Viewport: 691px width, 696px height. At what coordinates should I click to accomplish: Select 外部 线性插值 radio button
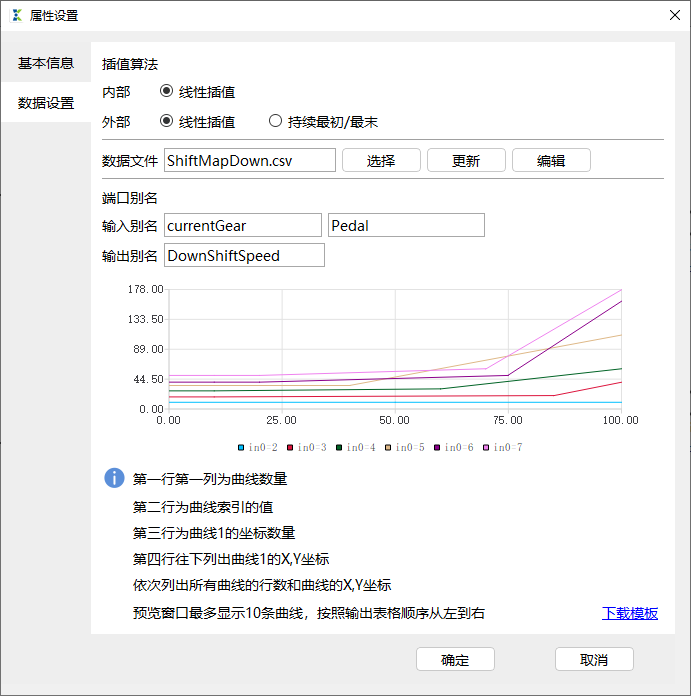[x=166, y=121]
